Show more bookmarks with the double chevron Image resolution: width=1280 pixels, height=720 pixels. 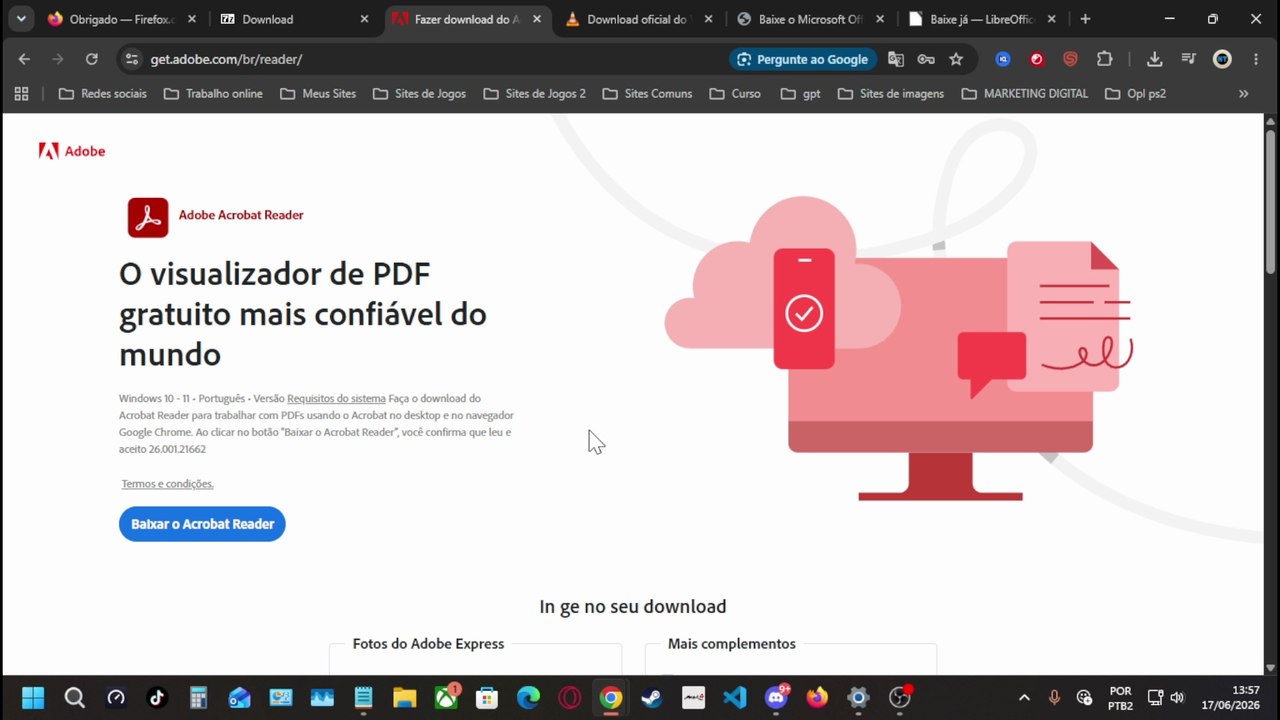click(1244, 94)
